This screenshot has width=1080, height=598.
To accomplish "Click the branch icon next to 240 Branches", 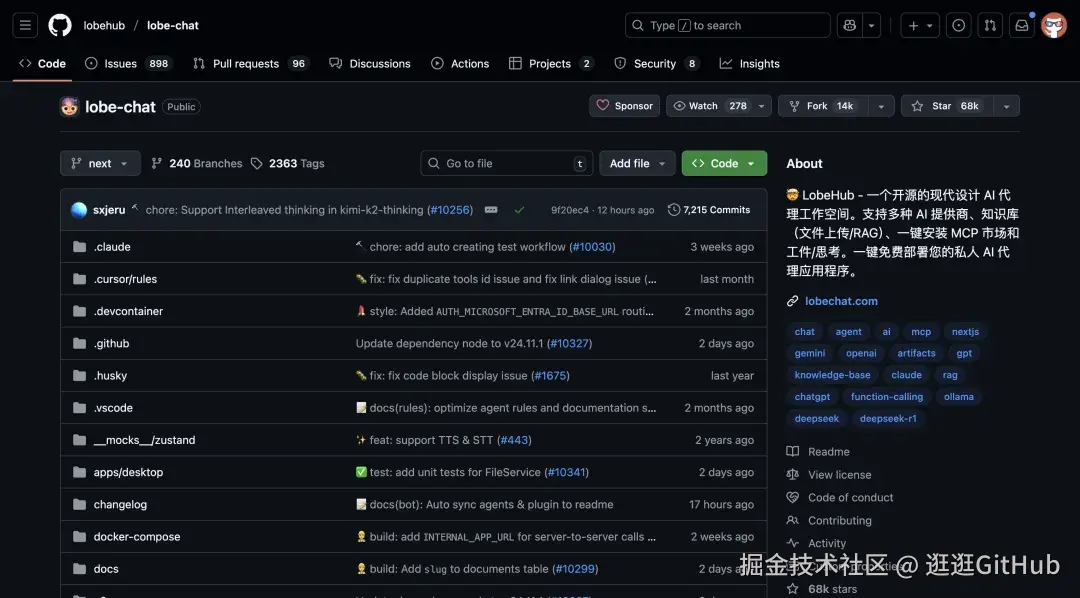I will 156,163.
